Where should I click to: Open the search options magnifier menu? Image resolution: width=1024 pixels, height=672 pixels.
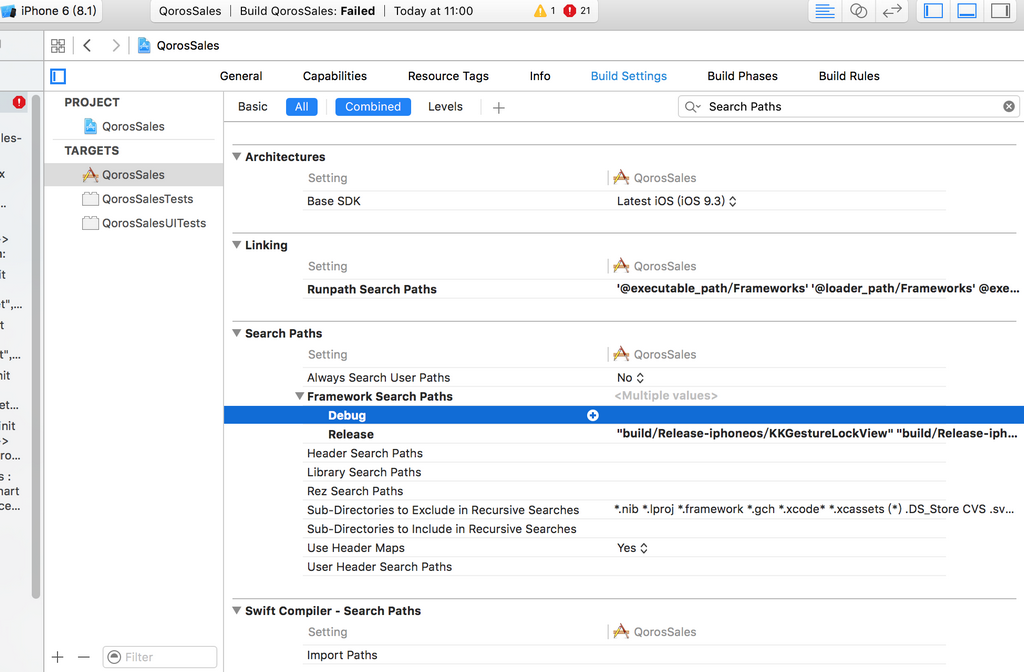692,106
